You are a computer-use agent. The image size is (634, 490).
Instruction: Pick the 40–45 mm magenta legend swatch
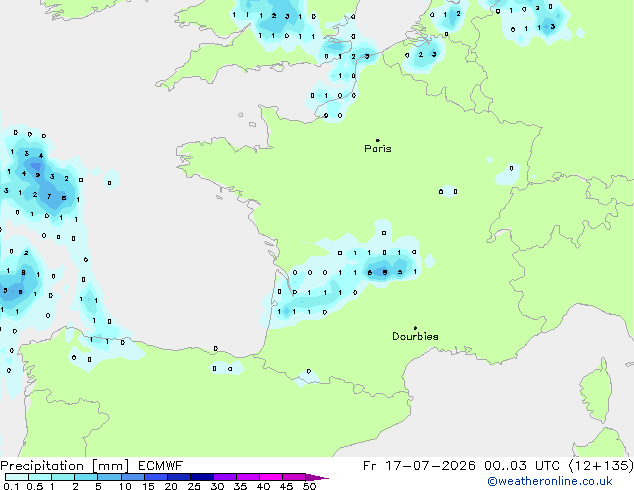271,477
